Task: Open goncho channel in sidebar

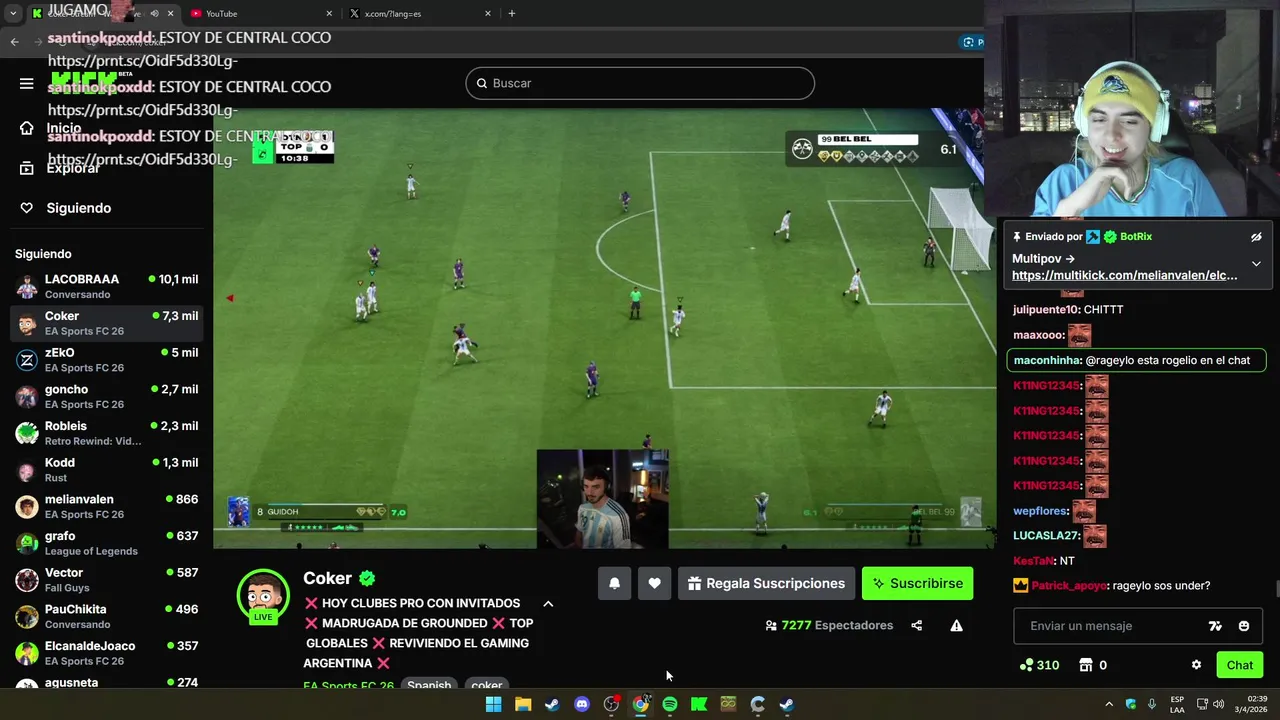Action: [x=106, y=397]
